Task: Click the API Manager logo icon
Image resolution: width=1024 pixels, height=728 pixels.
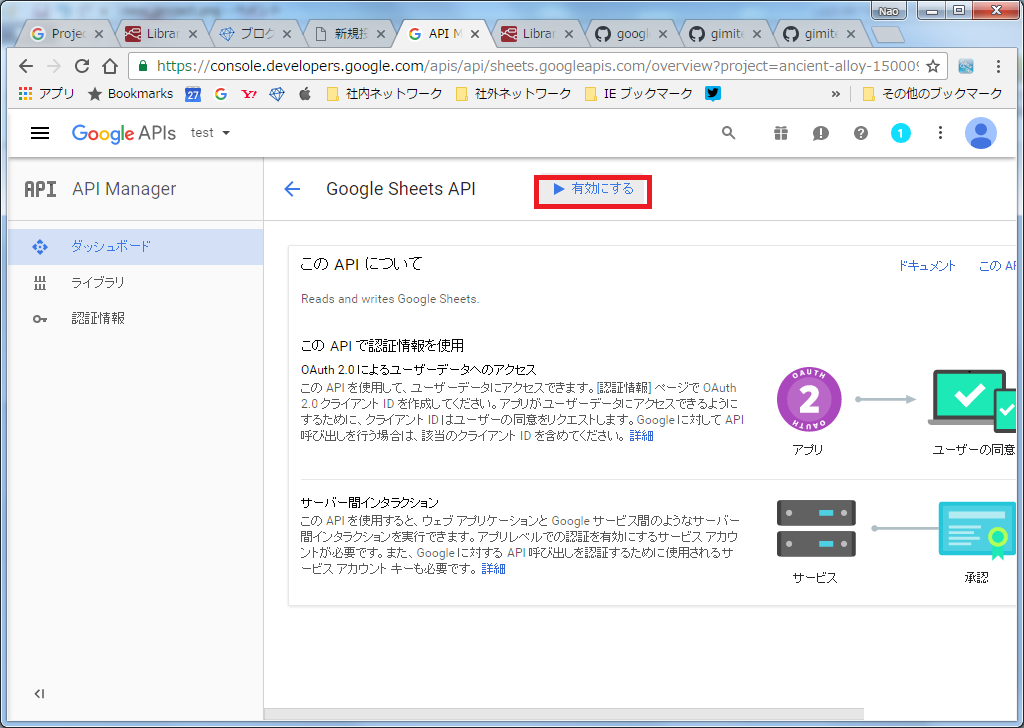Action: [40, 189]
